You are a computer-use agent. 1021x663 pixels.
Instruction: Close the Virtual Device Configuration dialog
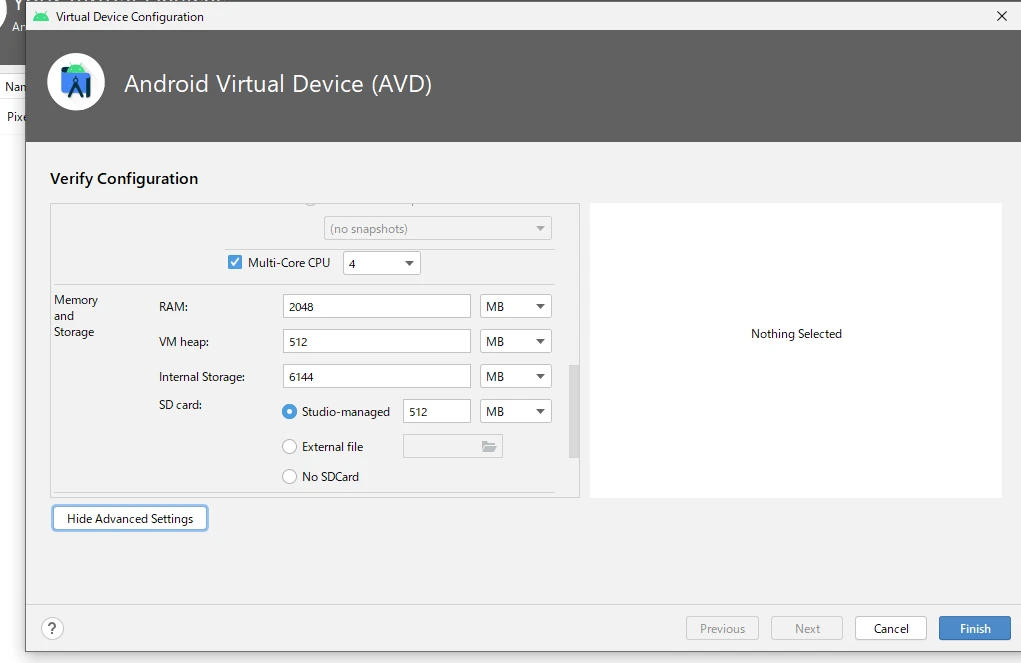[1002, 16]
